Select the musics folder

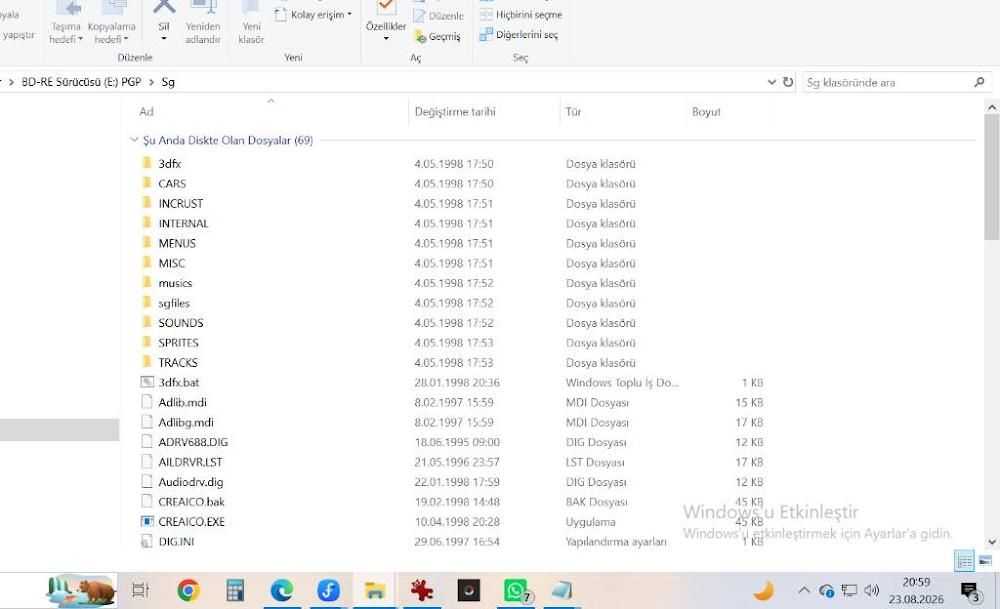[x=175, y=282]
